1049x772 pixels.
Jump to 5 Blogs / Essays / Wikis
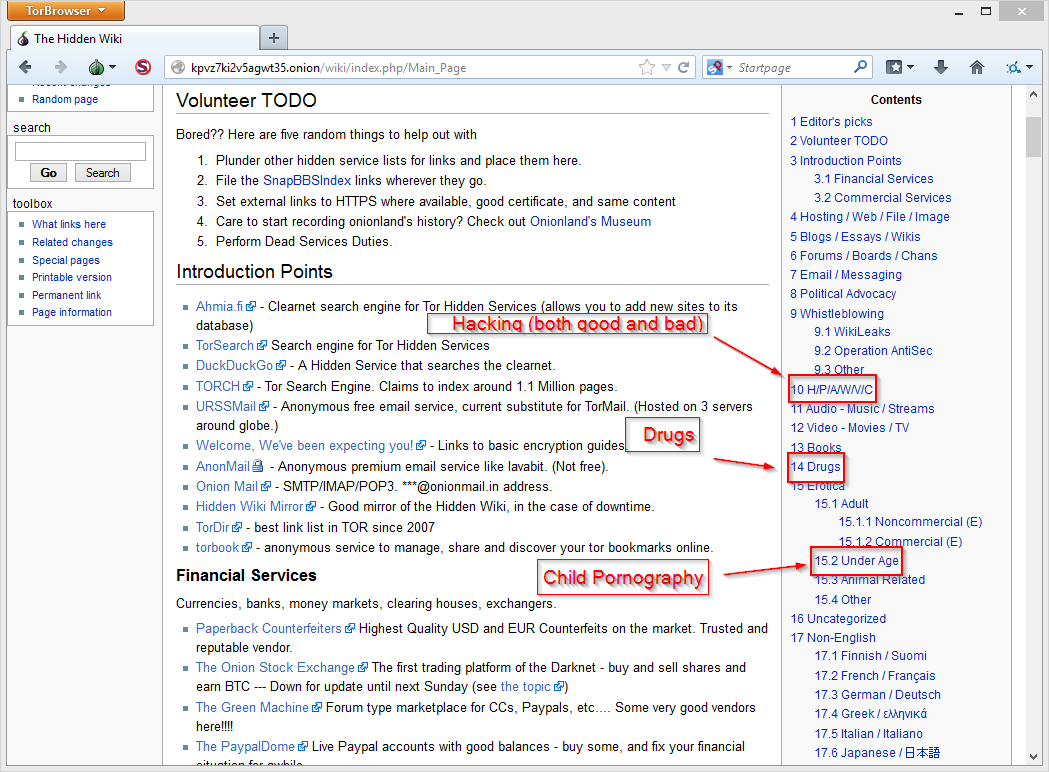pos(855,237)
